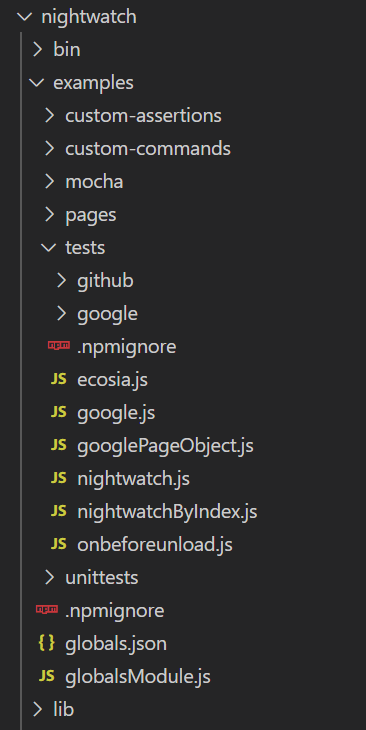Open .npmignore file name inside tests folder
Screen dimensions: 366x730
[127, 347]
